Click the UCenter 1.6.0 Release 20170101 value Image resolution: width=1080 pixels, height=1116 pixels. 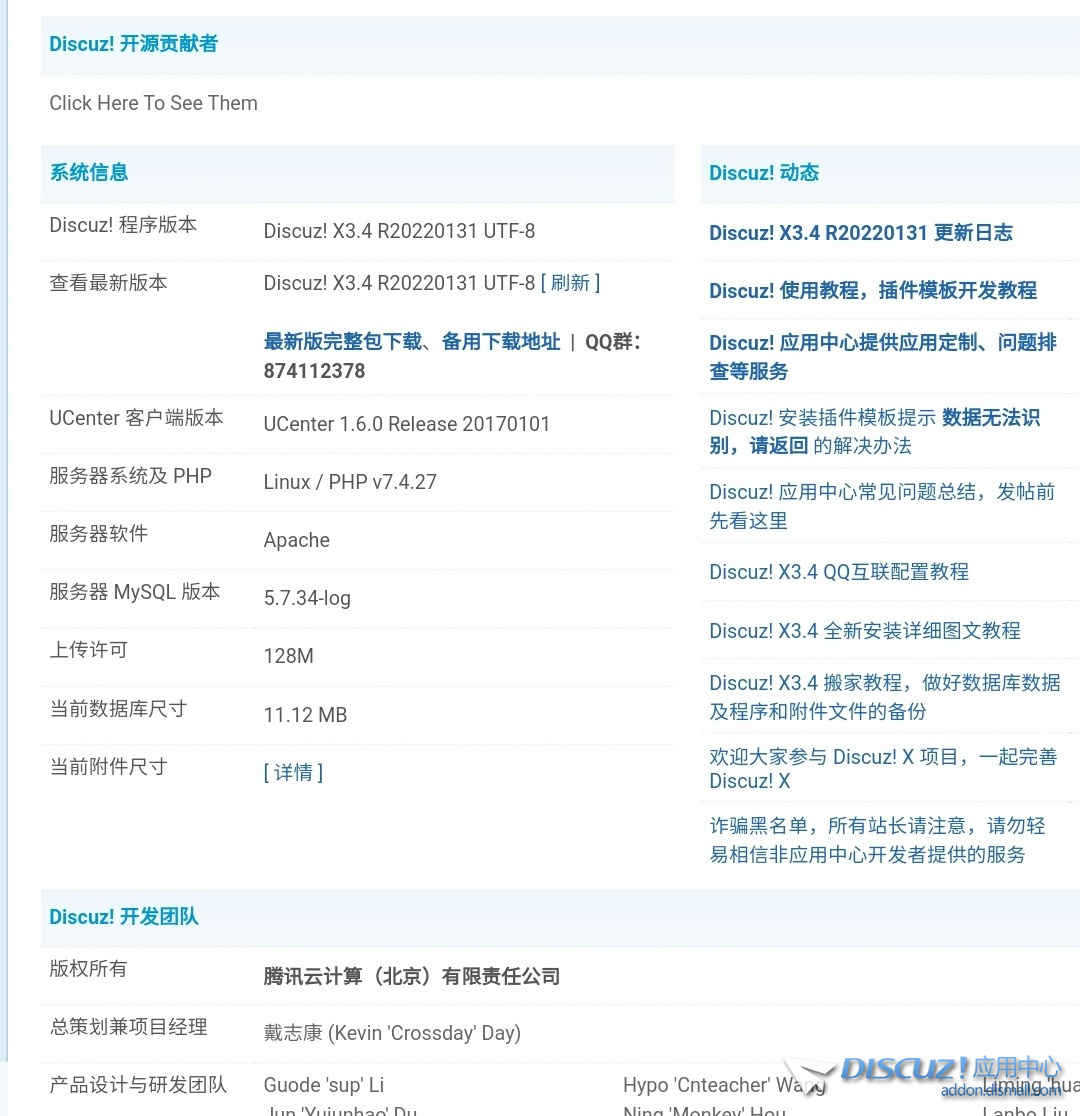(407, 424)
